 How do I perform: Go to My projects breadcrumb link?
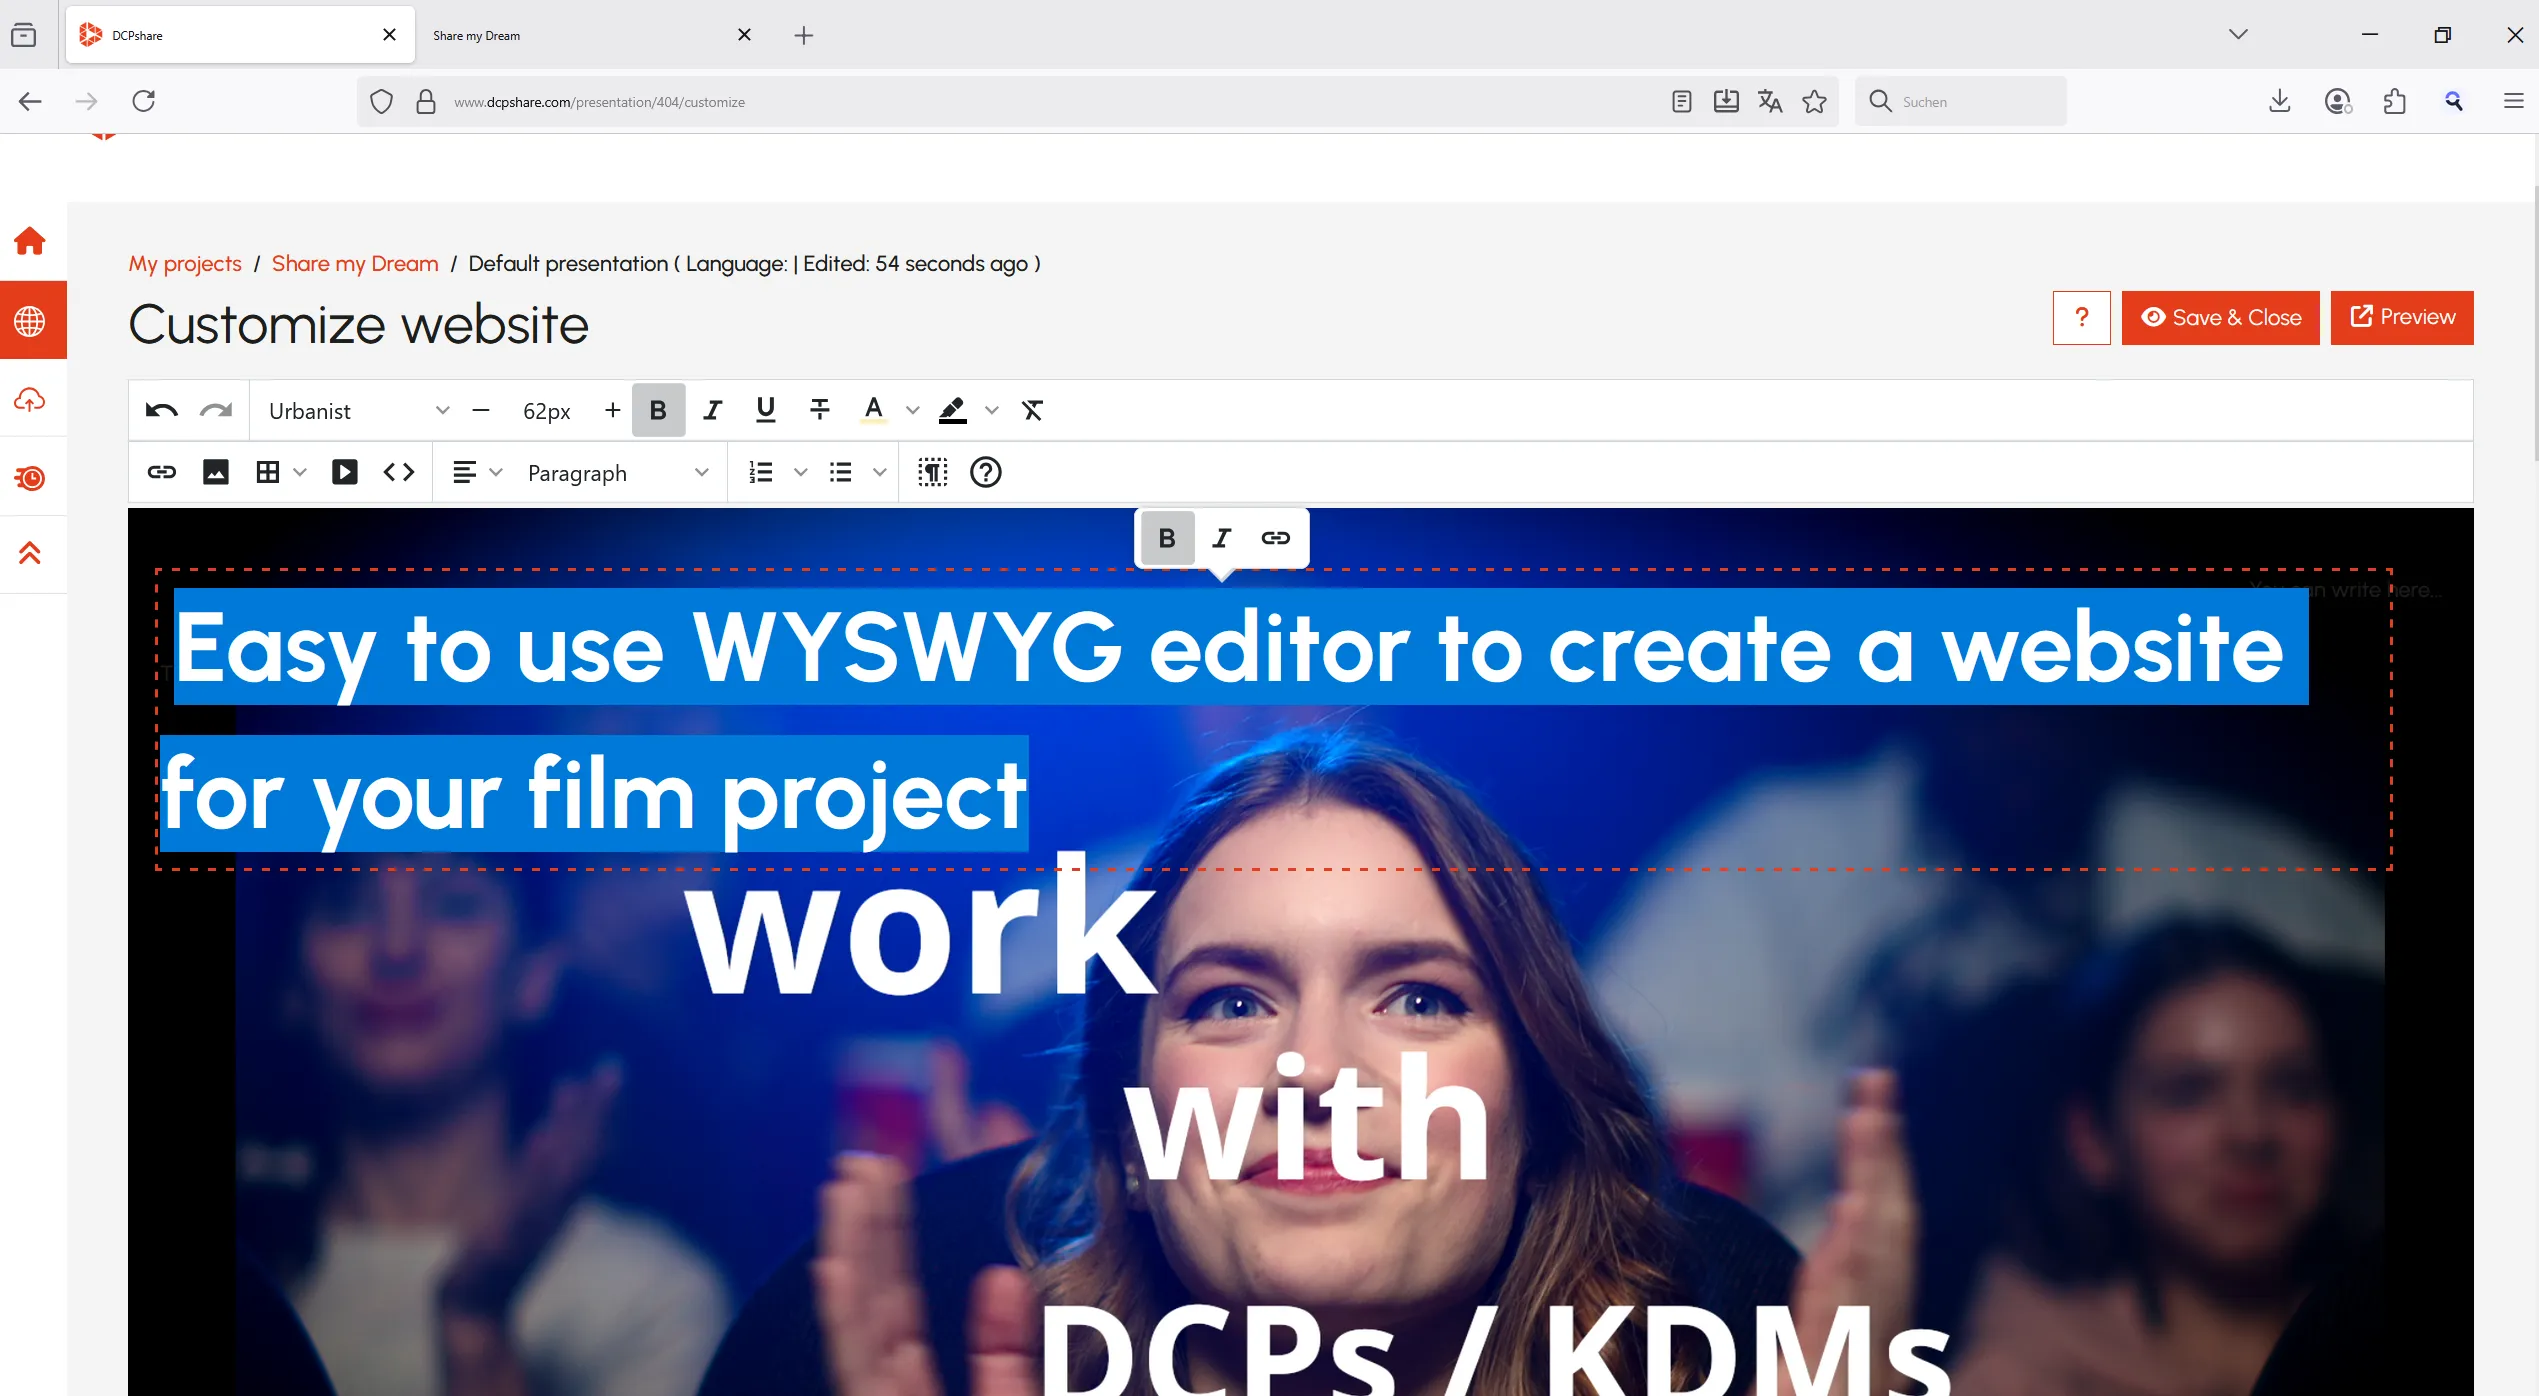coord(184,263)
